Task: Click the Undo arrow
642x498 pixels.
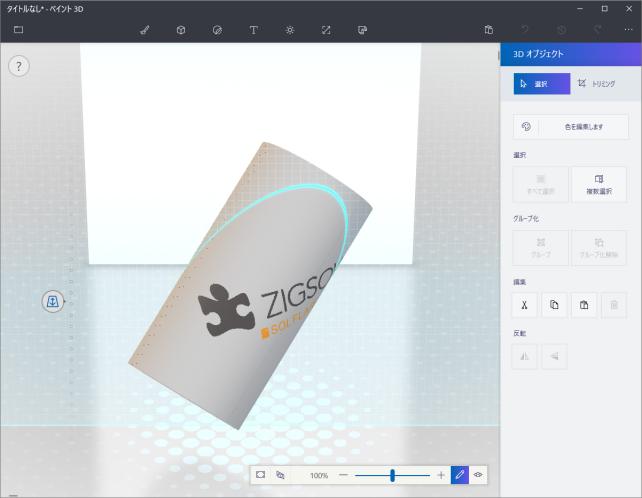Action: (525, 29)
